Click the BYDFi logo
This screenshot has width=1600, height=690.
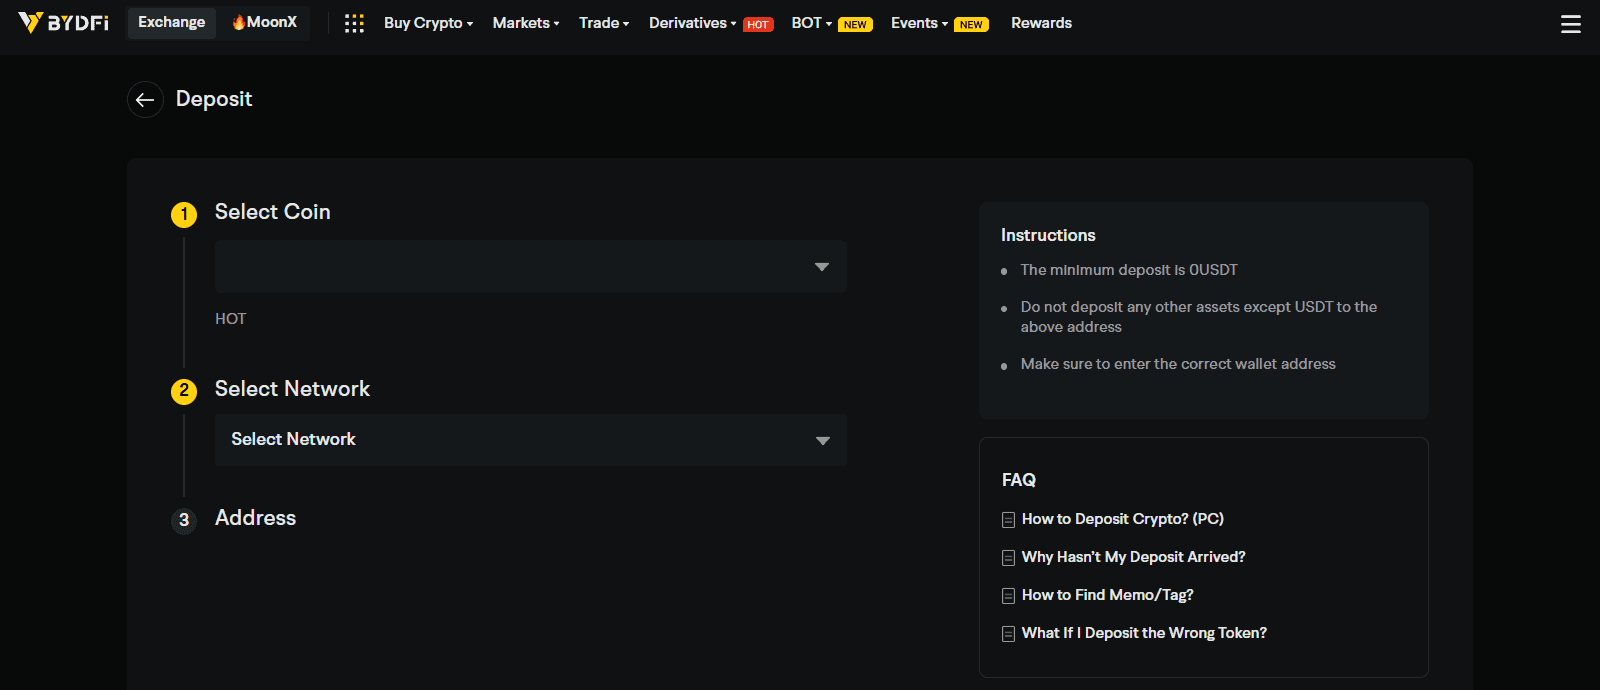click(63, 22)
